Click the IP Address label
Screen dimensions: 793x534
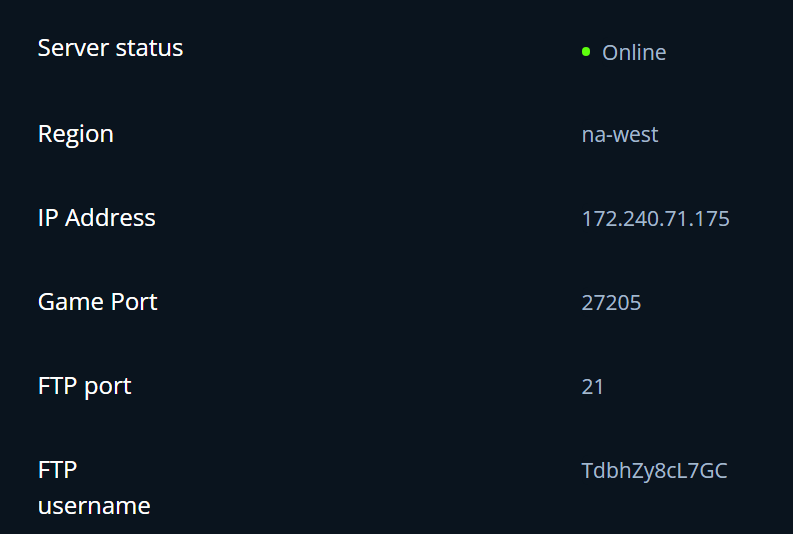97,218
